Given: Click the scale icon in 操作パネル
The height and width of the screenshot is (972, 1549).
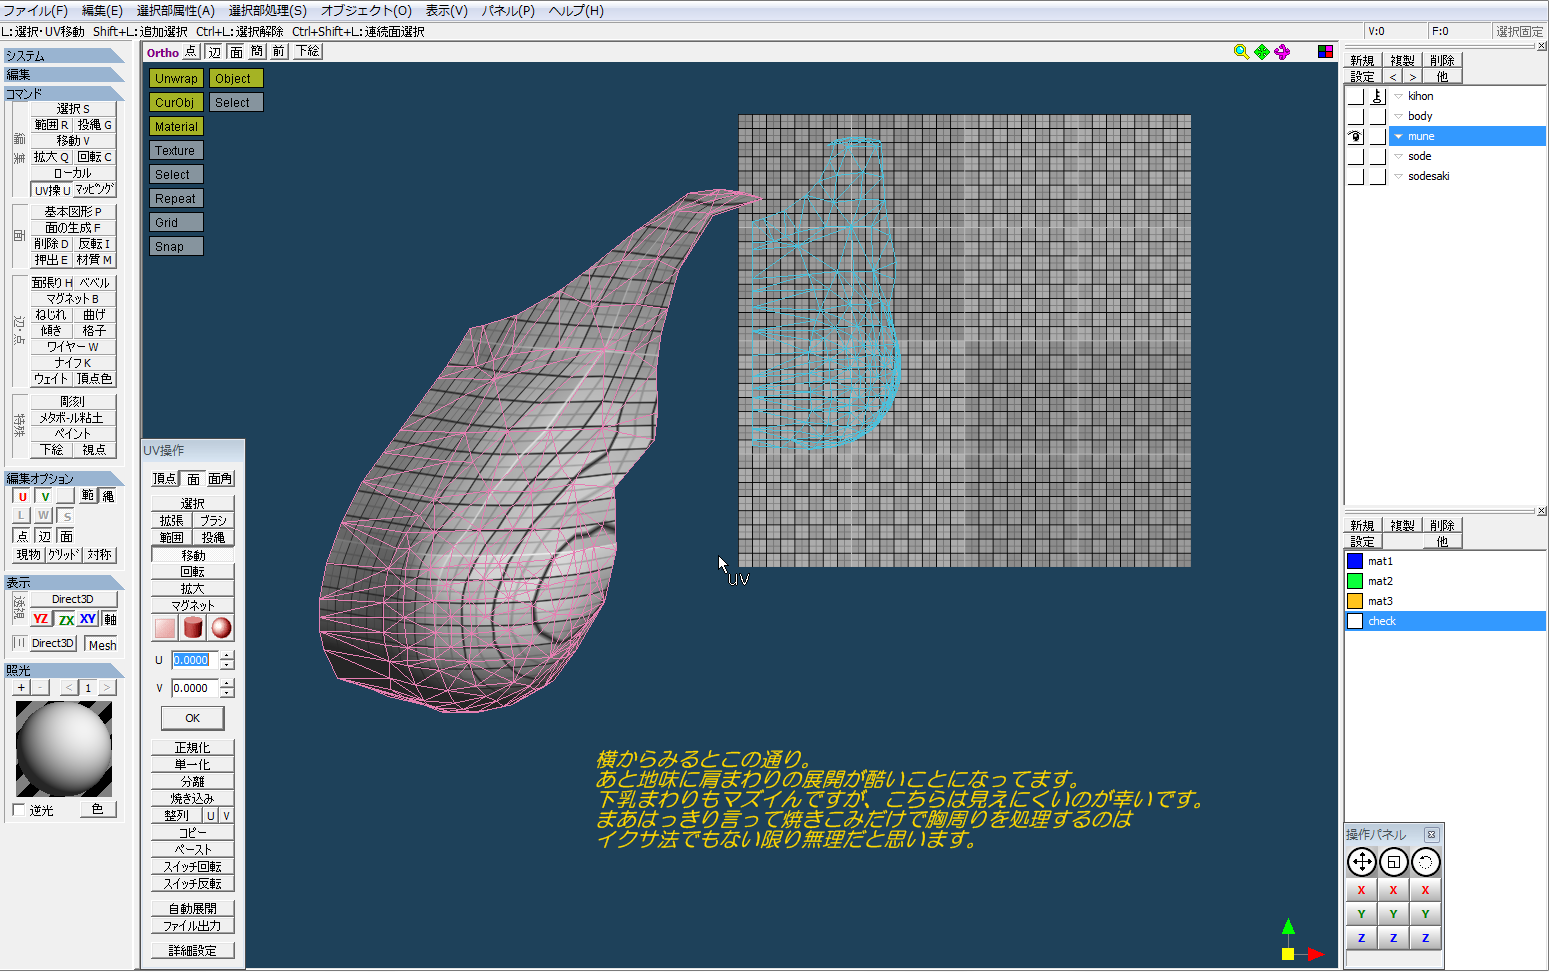Looking at the screenshot, I should coord(1393,862).
